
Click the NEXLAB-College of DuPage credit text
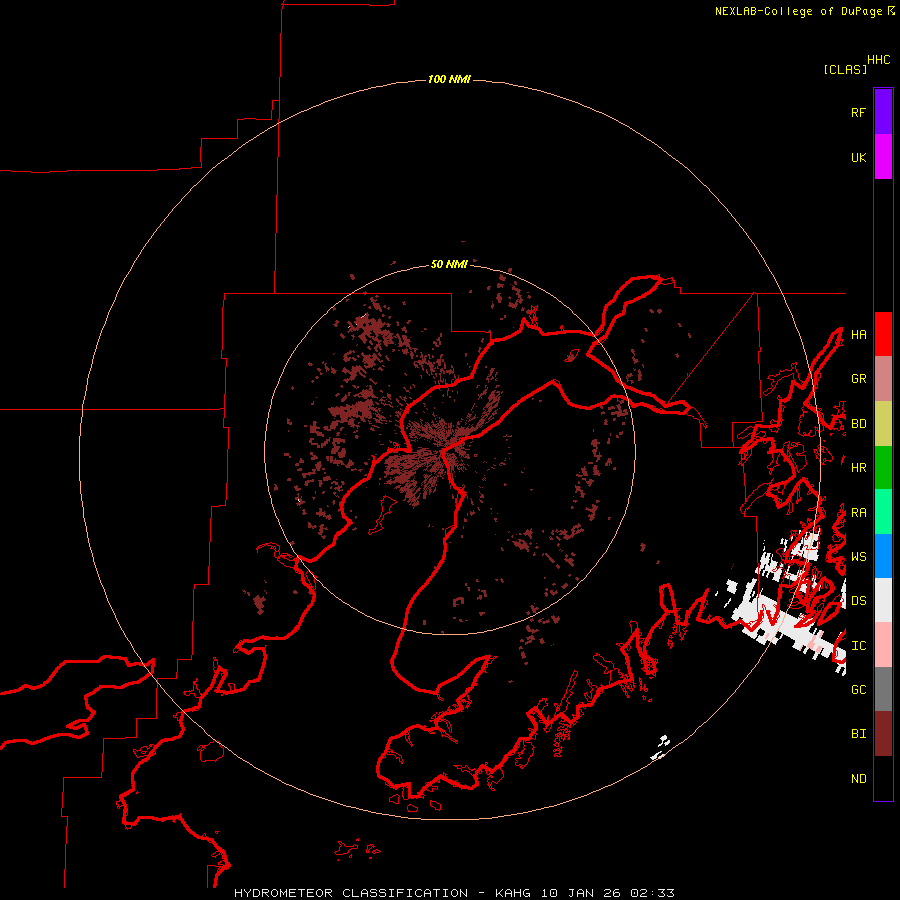[798, 11]
